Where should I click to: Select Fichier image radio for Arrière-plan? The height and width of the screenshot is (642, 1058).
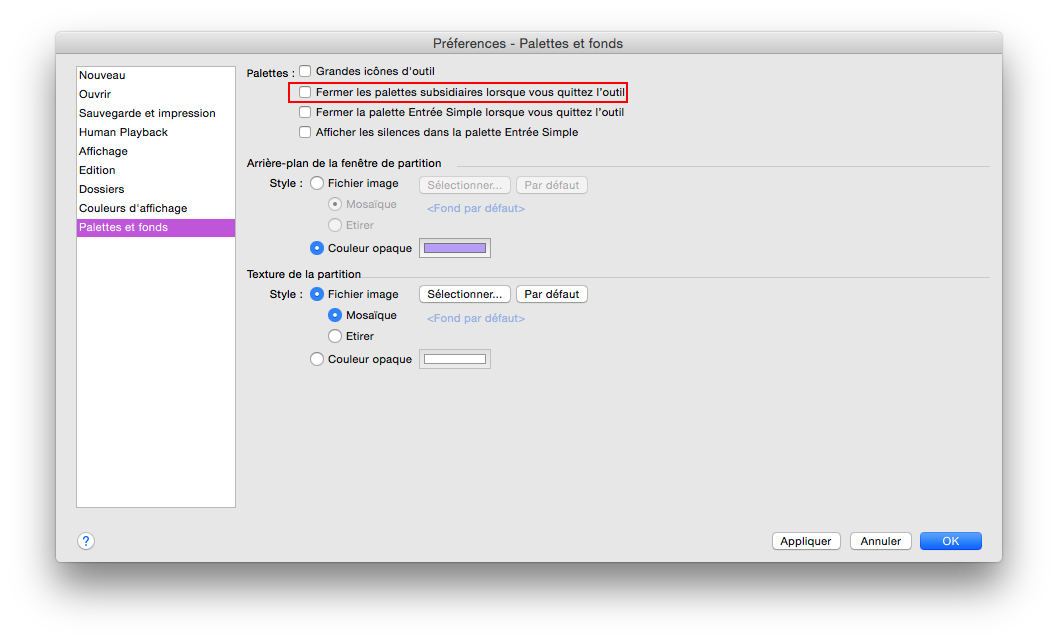click(317, 184)
